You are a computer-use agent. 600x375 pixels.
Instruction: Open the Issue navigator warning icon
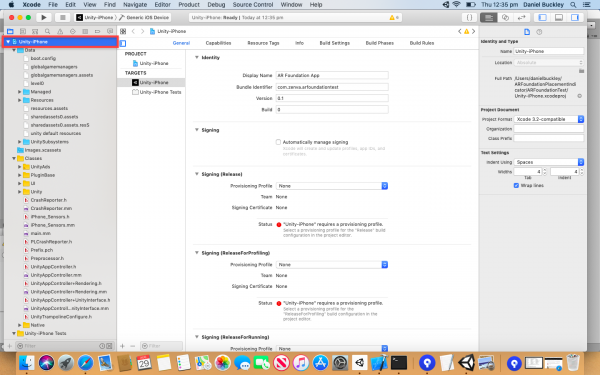click(x=60, y=31)
